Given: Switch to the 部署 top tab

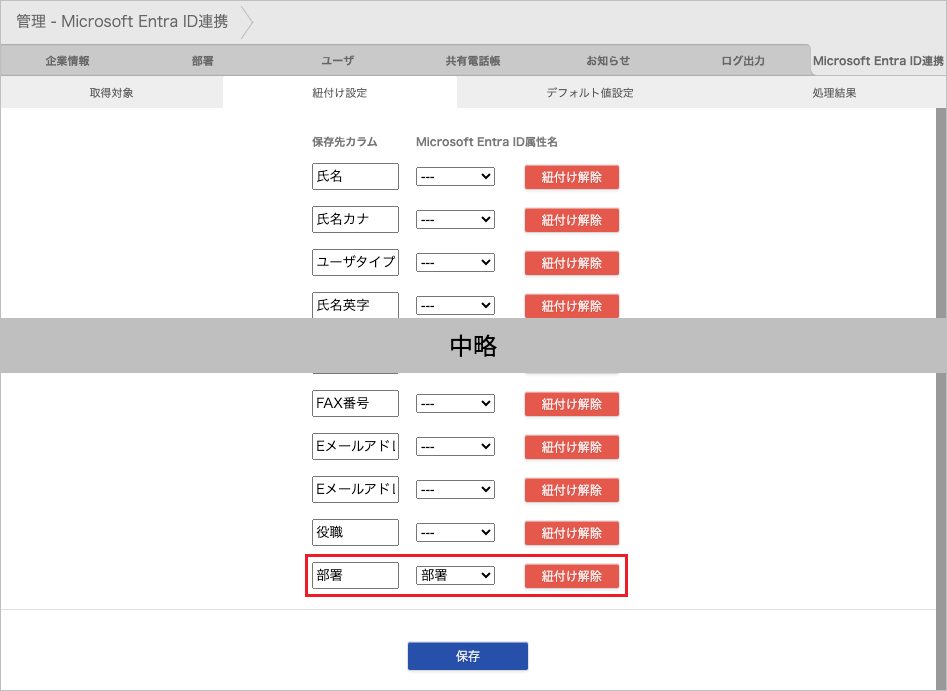Looking at the screenshot, I should click(x=202, y=60).
